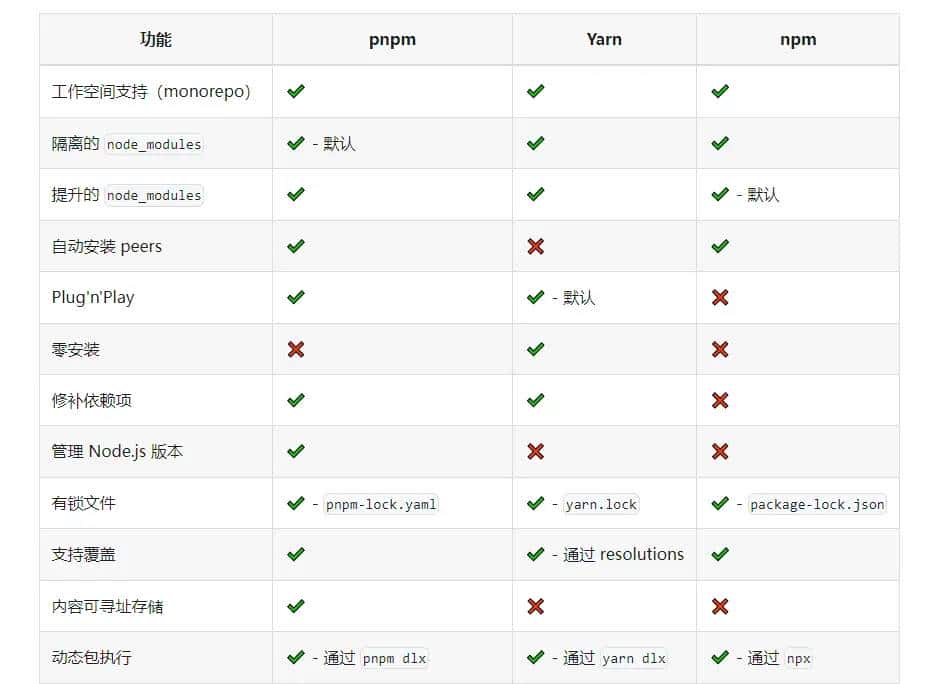The image size is (937, 684).
Task: Click the npm column header
Action: pyautogui.click(x=798, y=40)
